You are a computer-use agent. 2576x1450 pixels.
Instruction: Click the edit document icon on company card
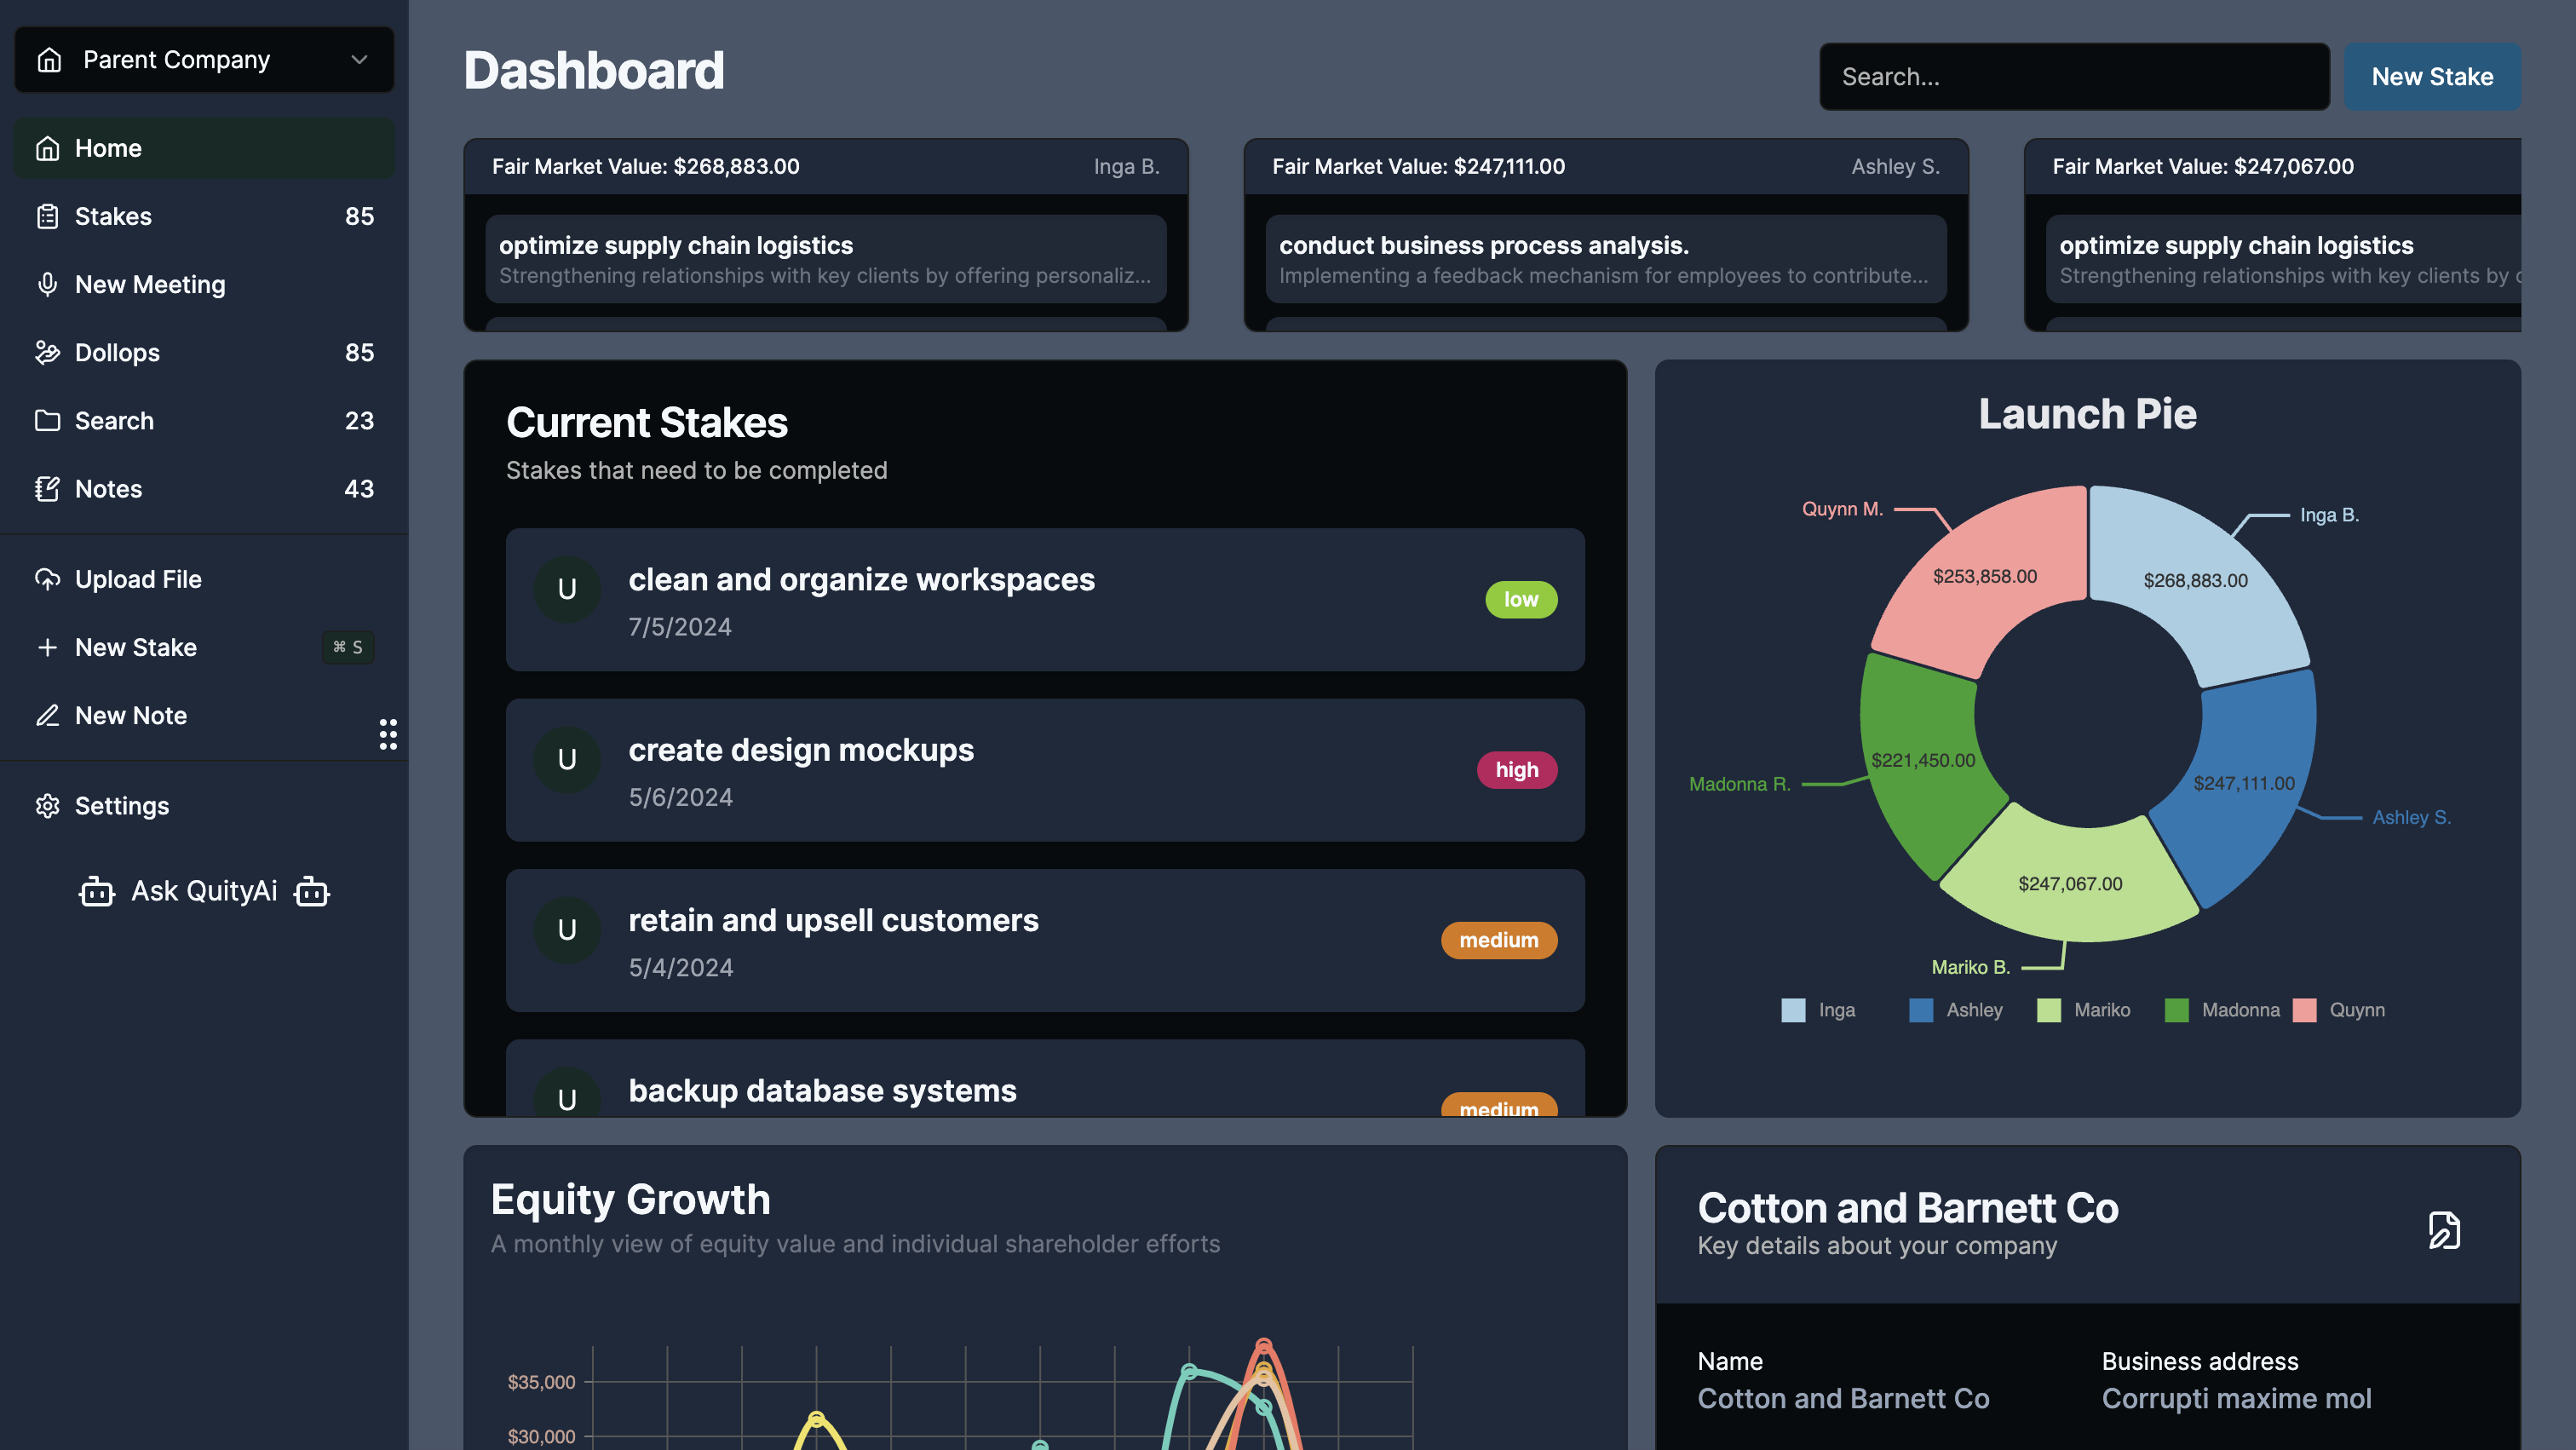pos(2443,1229)
